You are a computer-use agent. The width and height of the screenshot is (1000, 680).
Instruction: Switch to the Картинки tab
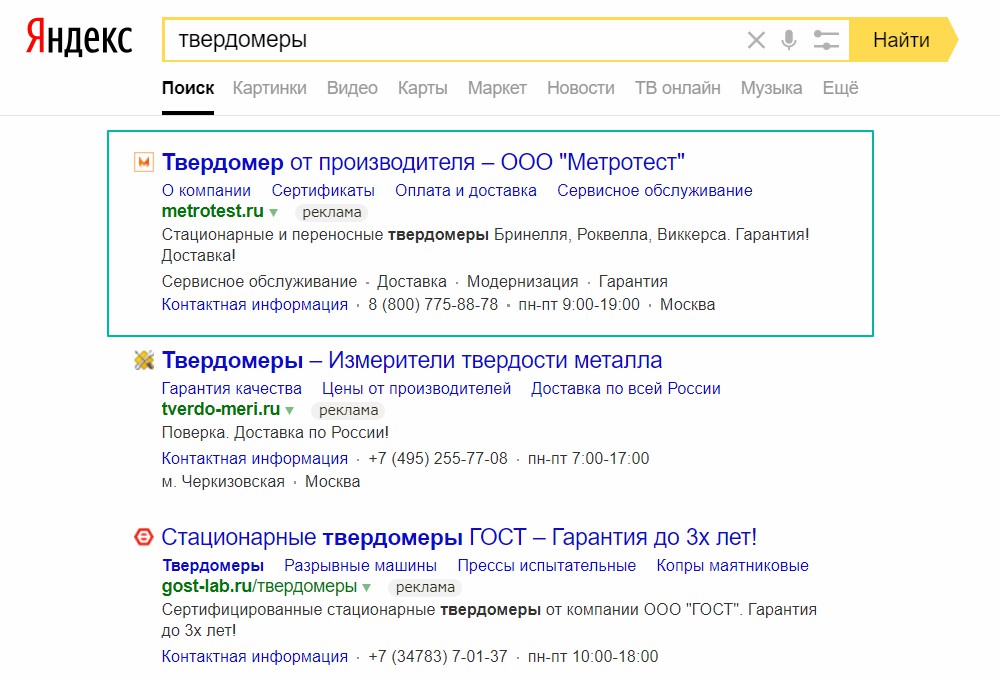coord(269,88)
